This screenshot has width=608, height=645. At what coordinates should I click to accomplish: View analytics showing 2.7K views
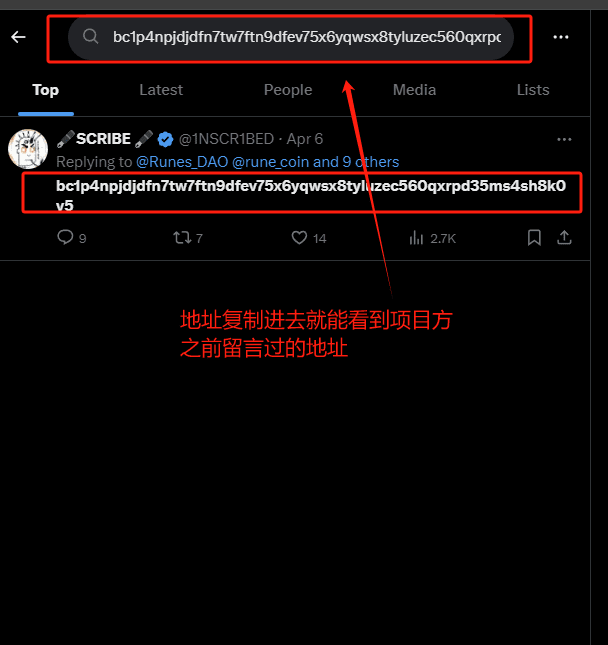pos(416,238)
